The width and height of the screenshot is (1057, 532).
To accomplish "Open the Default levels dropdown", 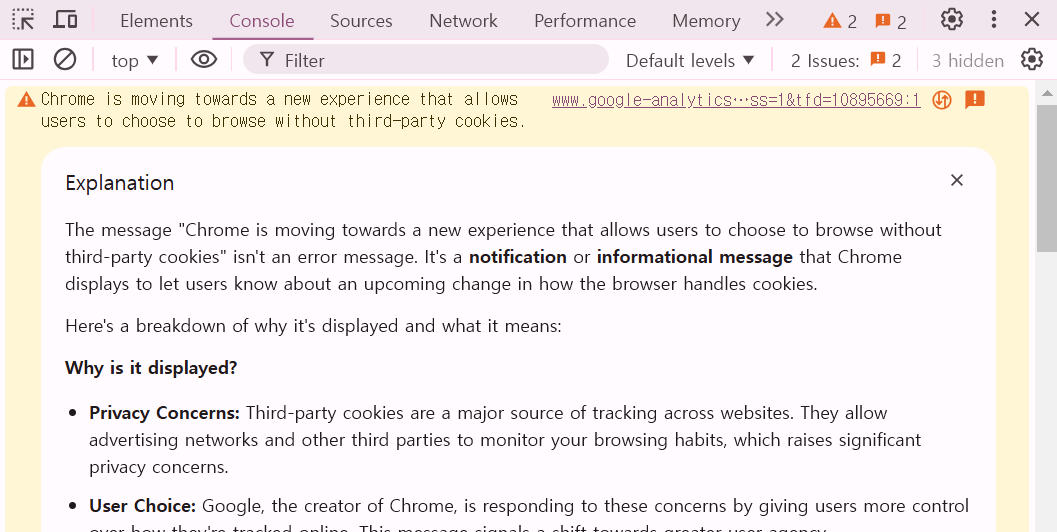I will pyautogui.click(x=690, y=61).
